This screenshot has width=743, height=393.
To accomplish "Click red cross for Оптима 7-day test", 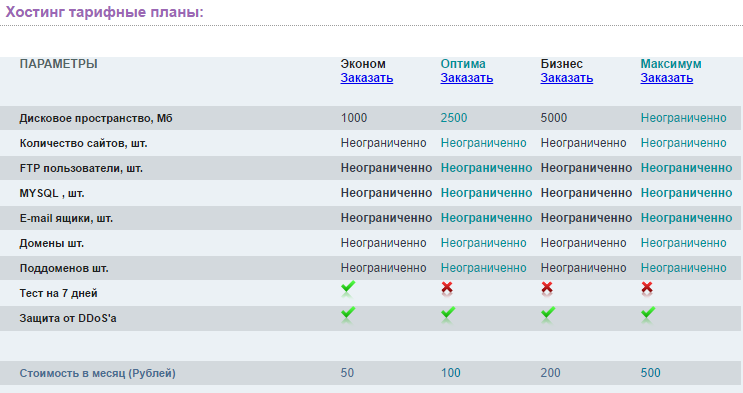I will (447, 289).
